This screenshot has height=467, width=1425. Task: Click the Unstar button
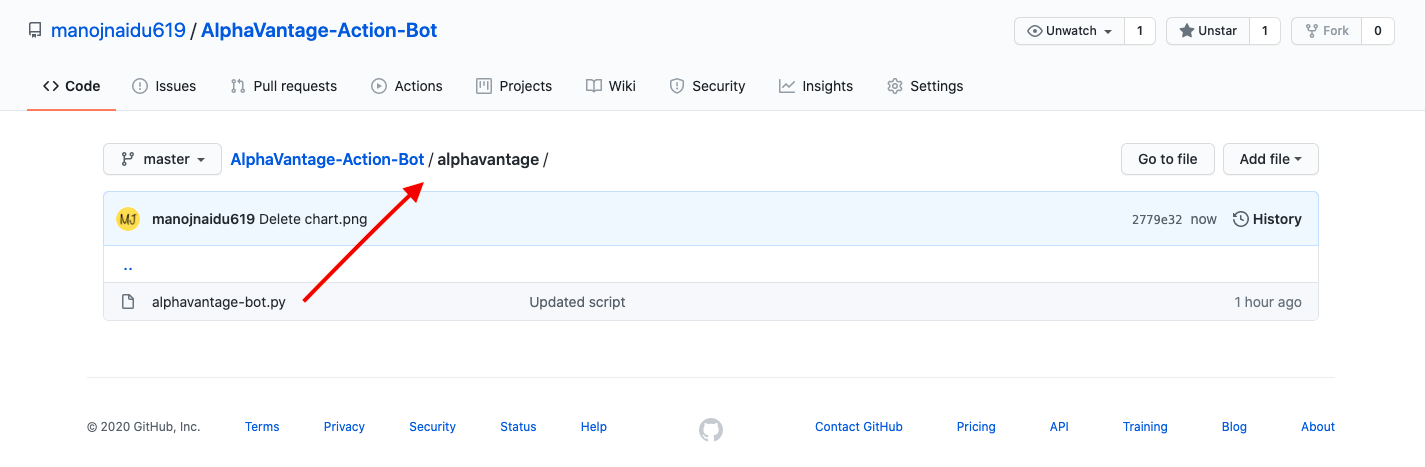coord(1208,31)
